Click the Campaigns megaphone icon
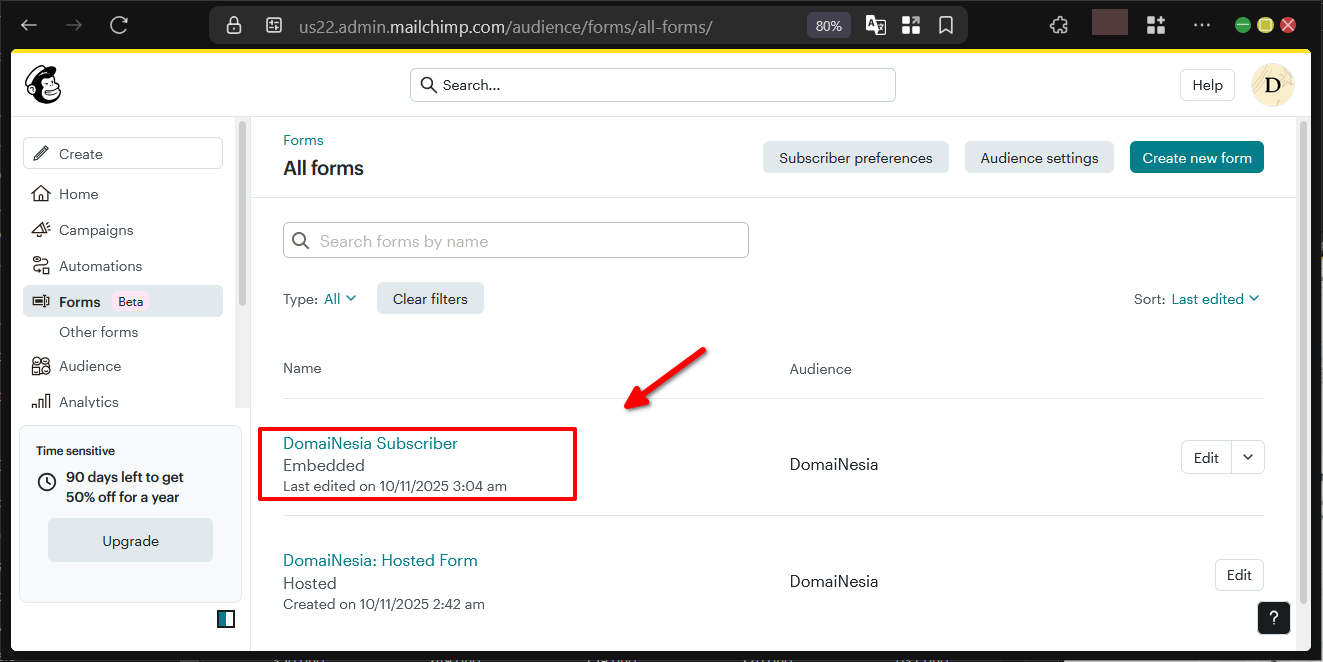 [42, 230]
